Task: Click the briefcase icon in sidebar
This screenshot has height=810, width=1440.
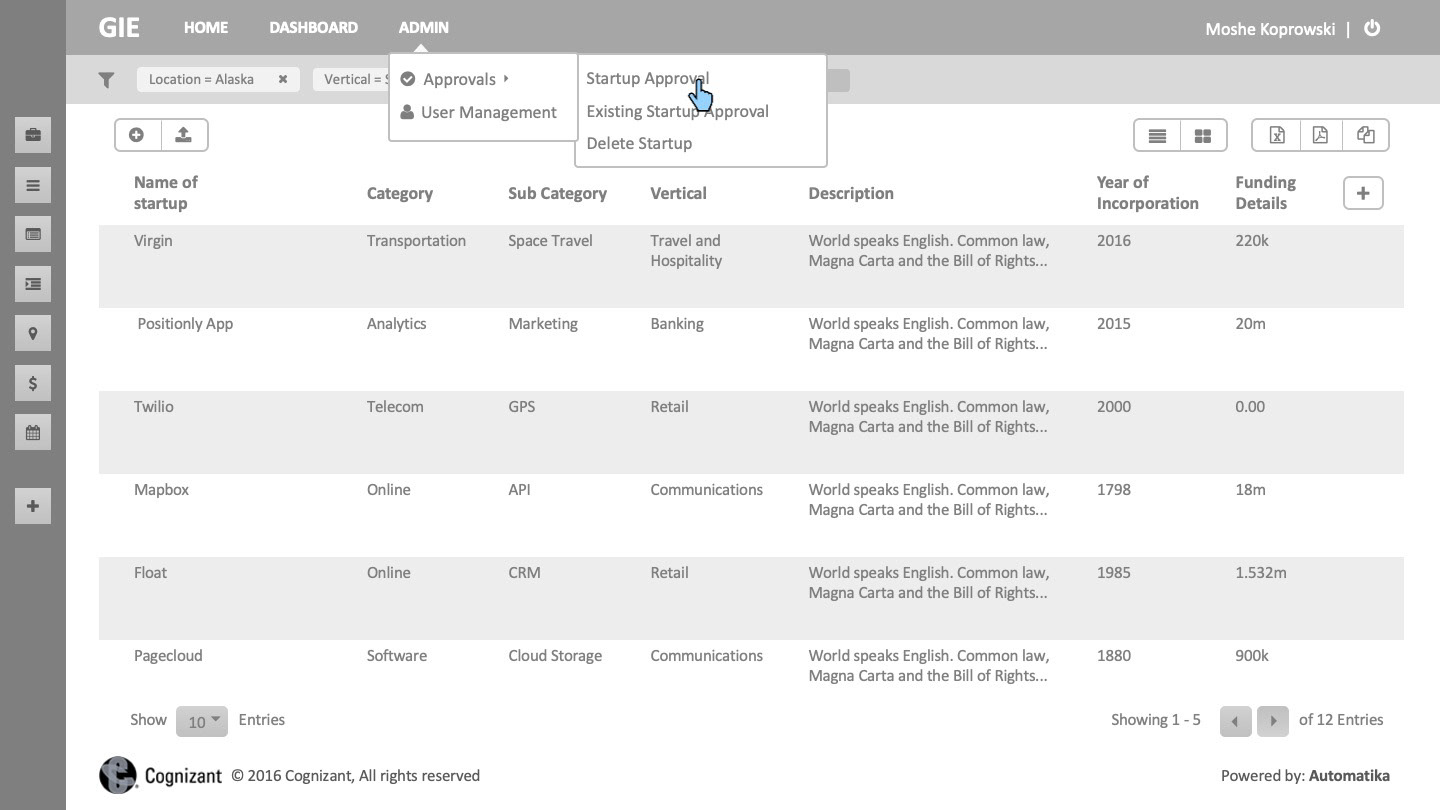Action: 33,135
